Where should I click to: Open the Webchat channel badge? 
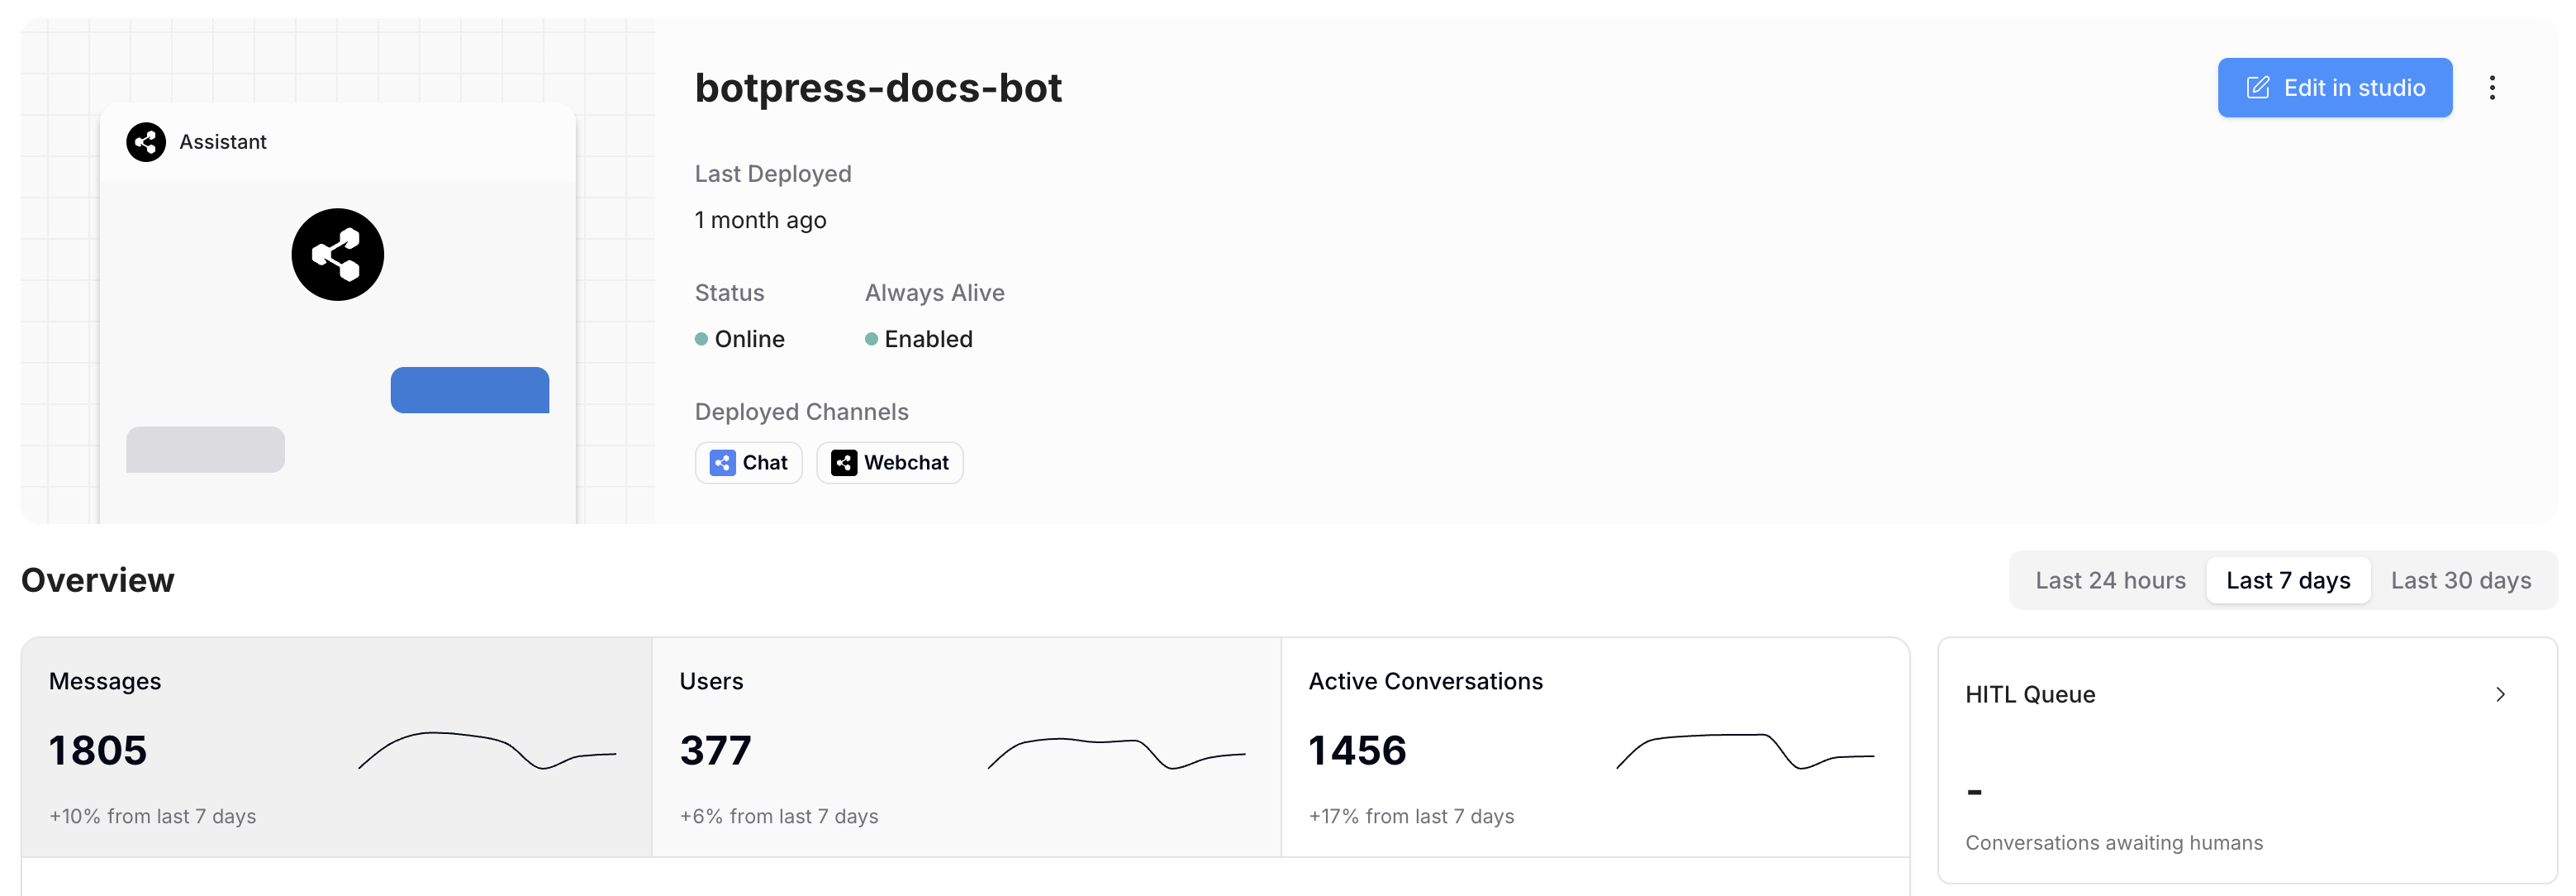[890, 463]
